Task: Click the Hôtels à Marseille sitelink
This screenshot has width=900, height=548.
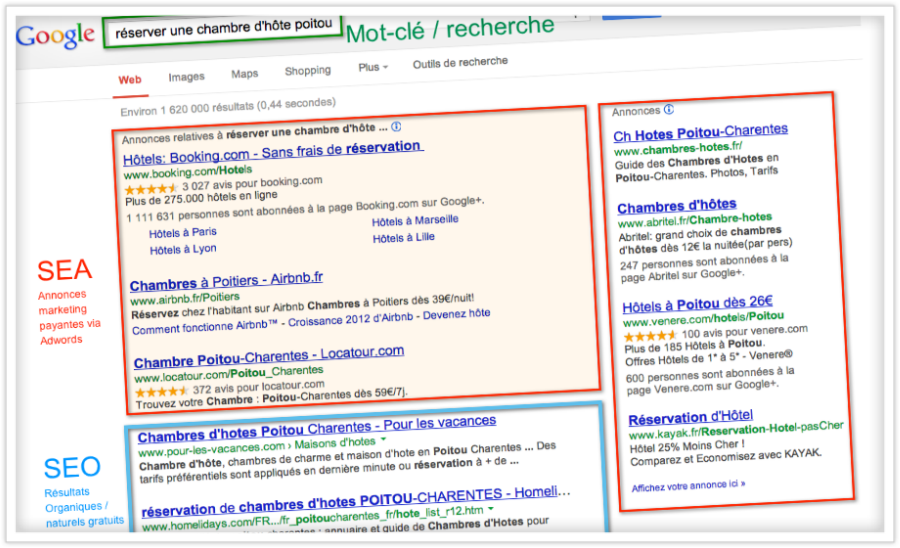Action: (x=415, y=221)
